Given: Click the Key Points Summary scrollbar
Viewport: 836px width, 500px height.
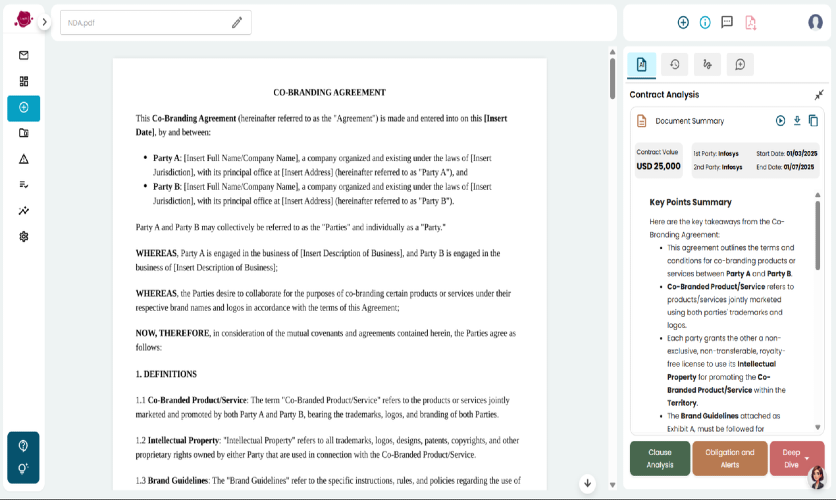Looking at the screenshot, I should tap(817, 235).
